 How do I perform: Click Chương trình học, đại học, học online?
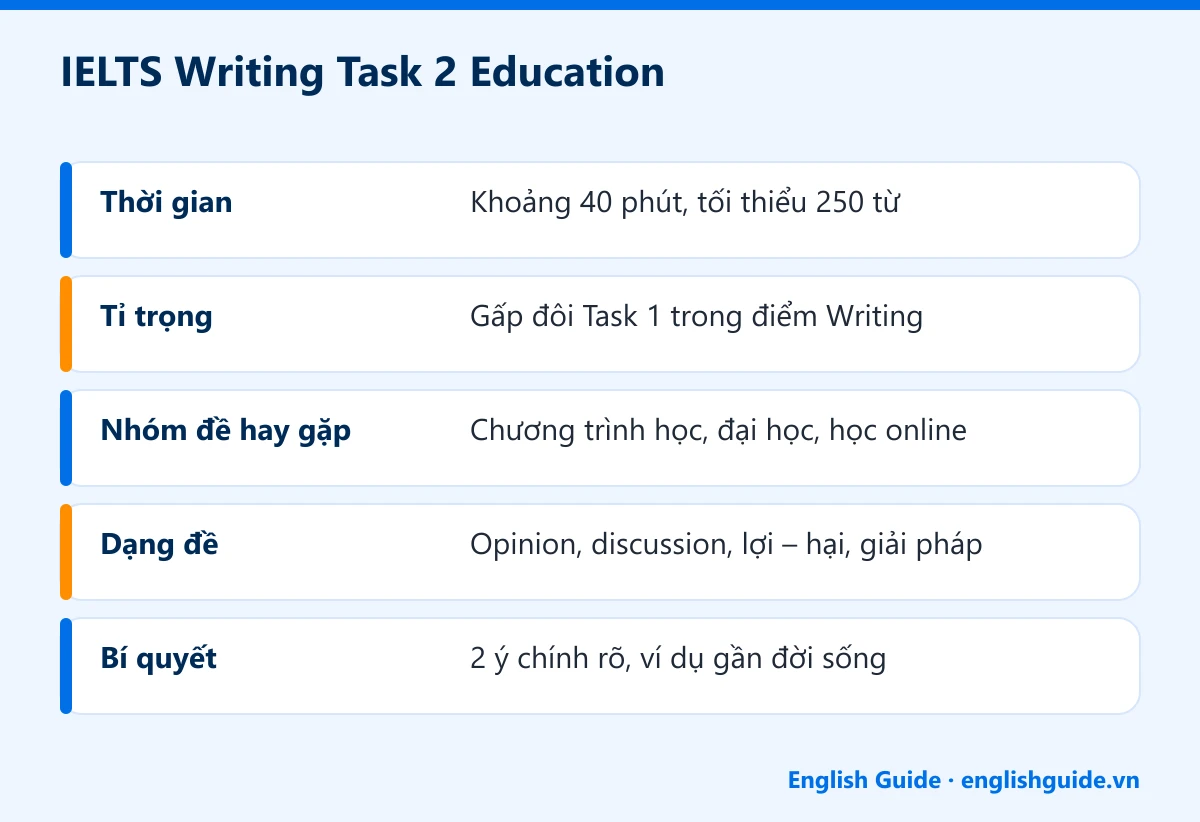coord(718,431)
